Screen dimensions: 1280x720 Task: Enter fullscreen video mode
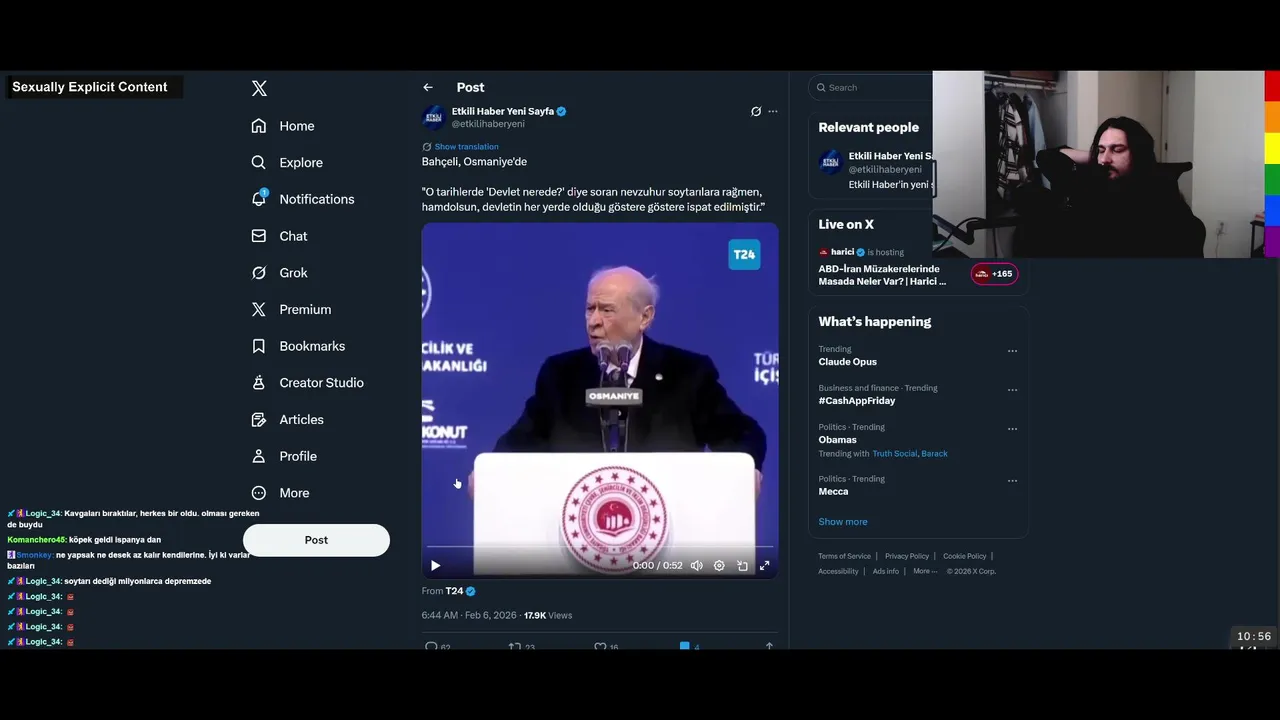765,566
